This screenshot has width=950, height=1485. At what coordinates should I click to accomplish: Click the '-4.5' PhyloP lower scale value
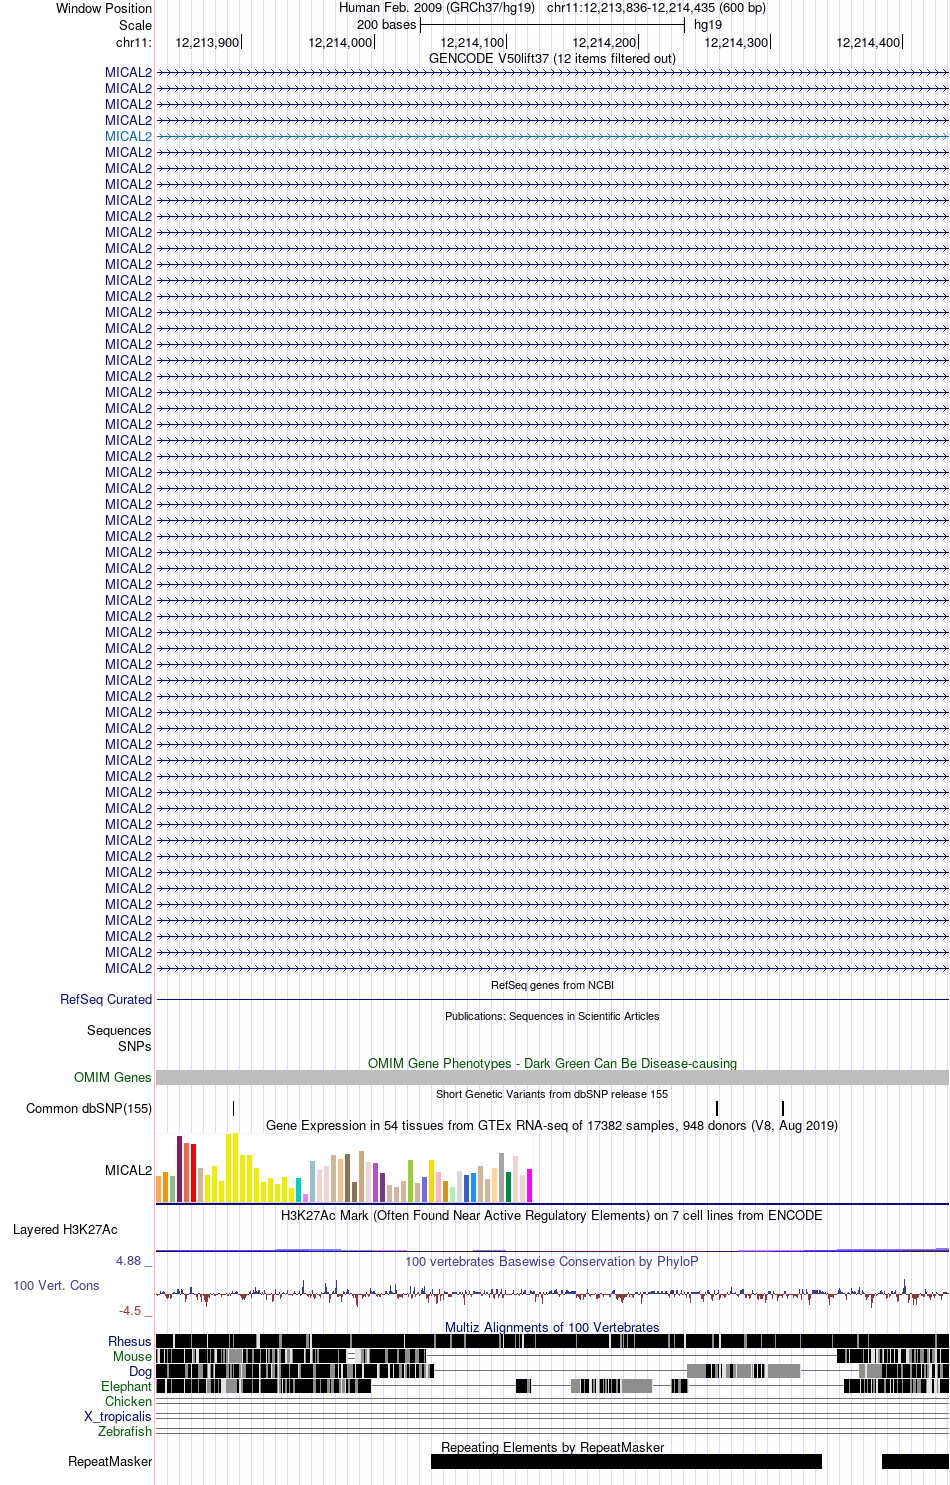click(x=130, y=1310)
